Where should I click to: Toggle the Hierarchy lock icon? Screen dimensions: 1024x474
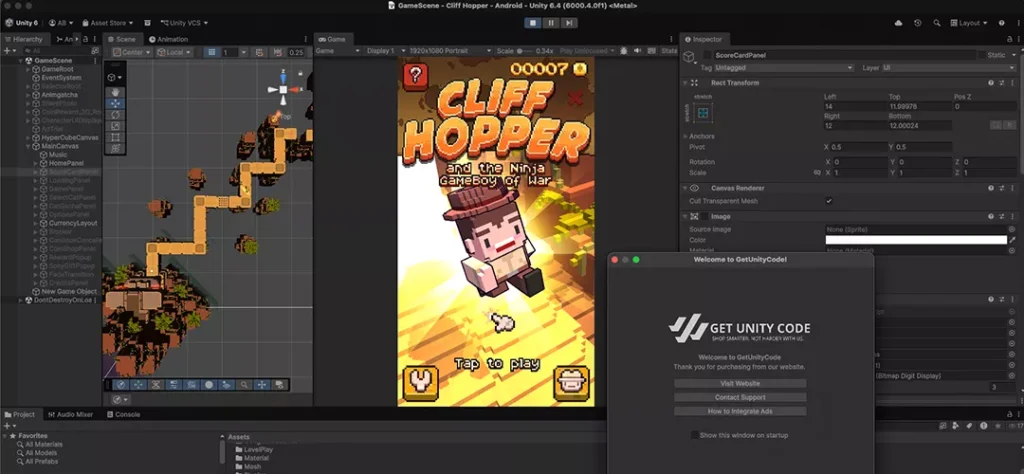(86, 39)
